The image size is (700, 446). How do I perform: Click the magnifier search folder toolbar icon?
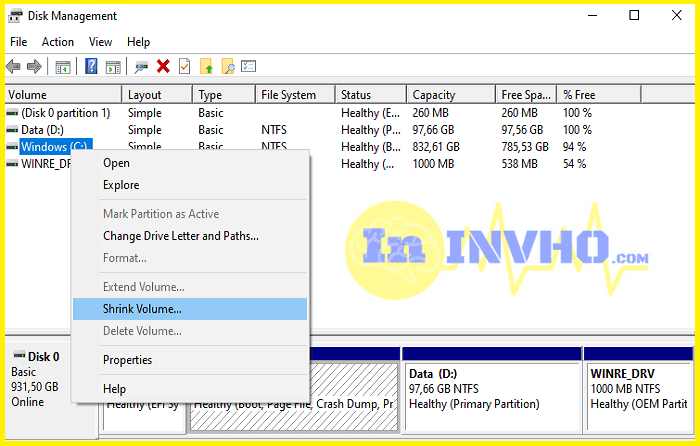(x=228, y=67)
